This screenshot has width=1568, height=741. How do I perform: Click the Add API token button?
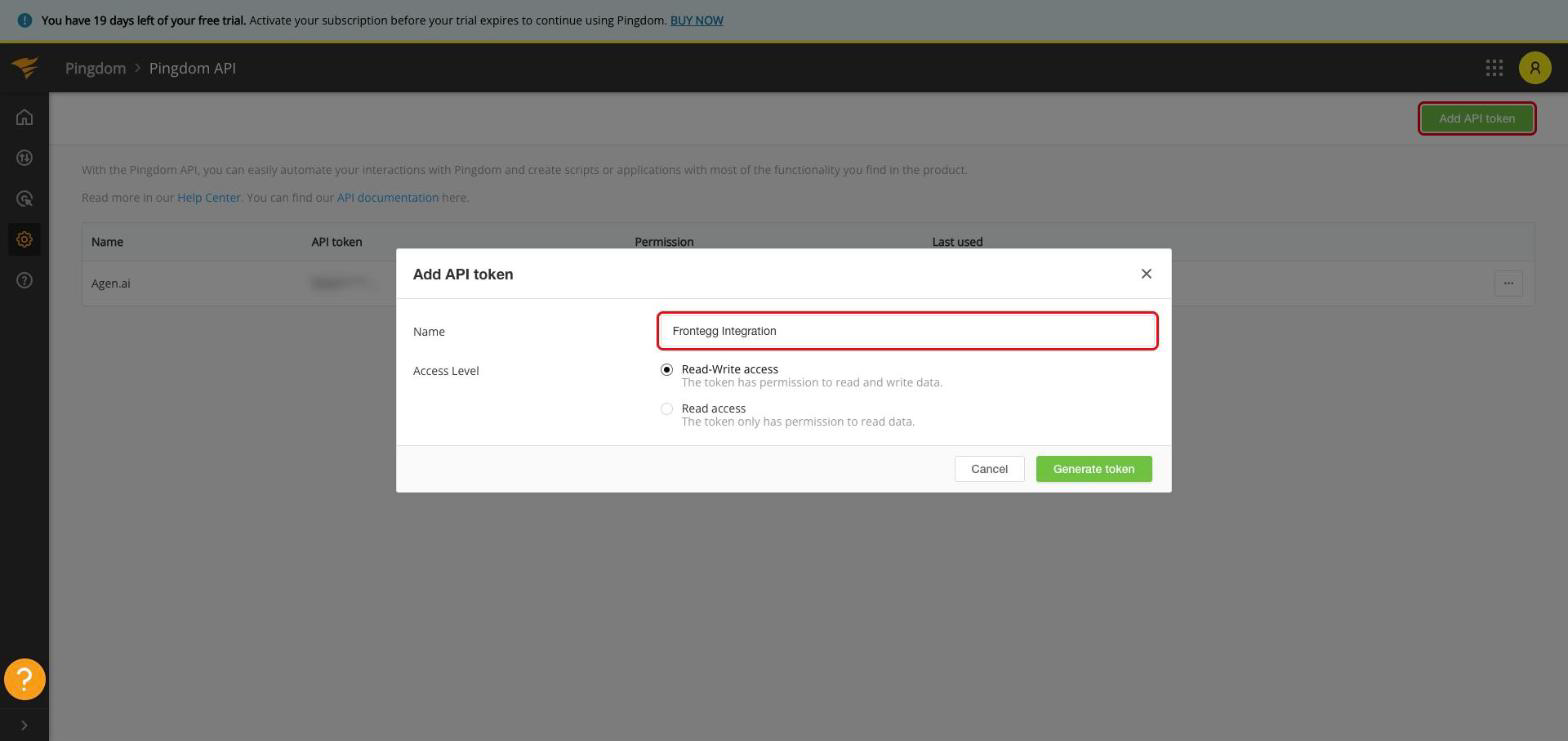1476,118
